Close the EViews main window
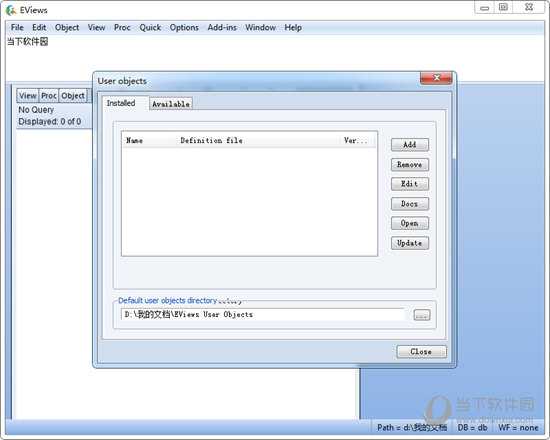This screenshot has width=550, height=440. pyautogui.click(x=529, y=8)
